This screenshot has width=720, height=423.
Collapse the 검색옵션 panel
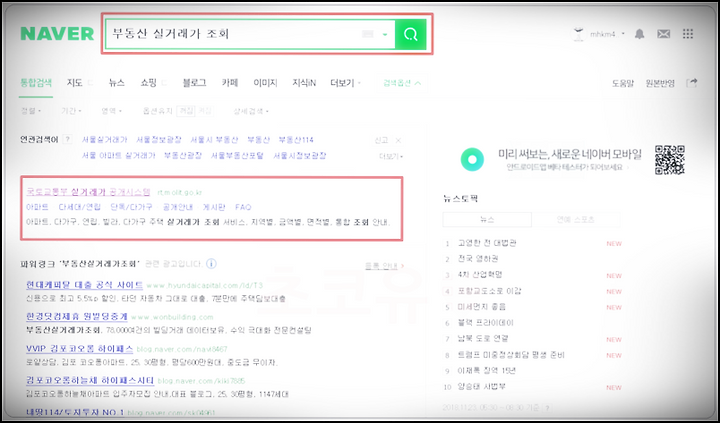coord(402,83)
